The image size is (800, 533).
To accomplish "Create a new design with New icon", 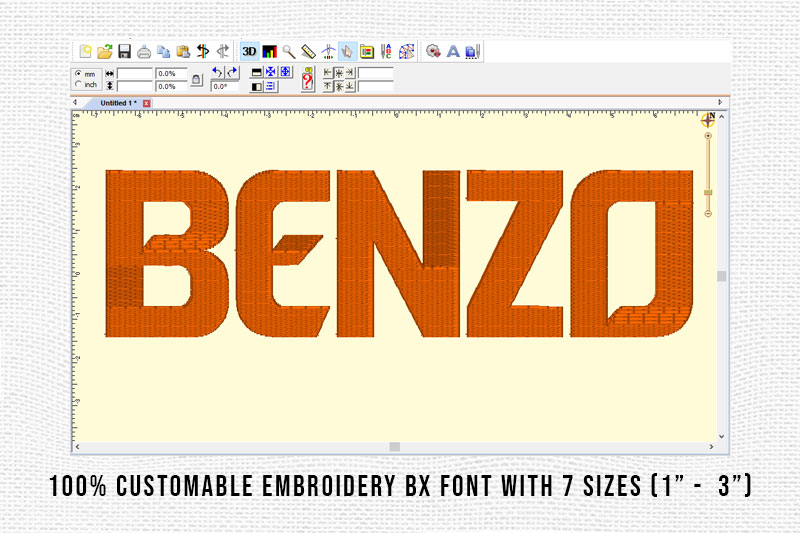I will tap(85, 52).
